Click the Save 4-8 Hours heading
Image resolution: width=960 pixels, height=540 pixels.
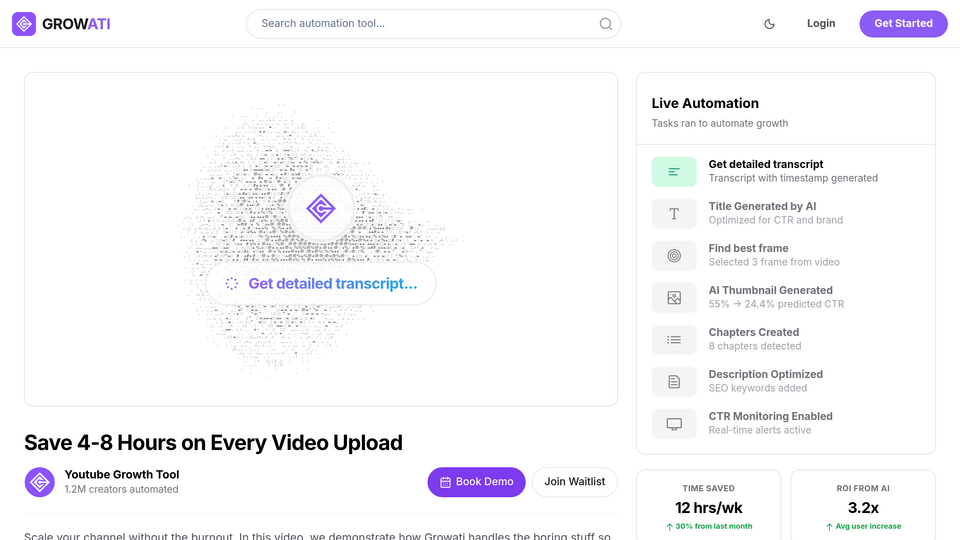coord(213,443)
